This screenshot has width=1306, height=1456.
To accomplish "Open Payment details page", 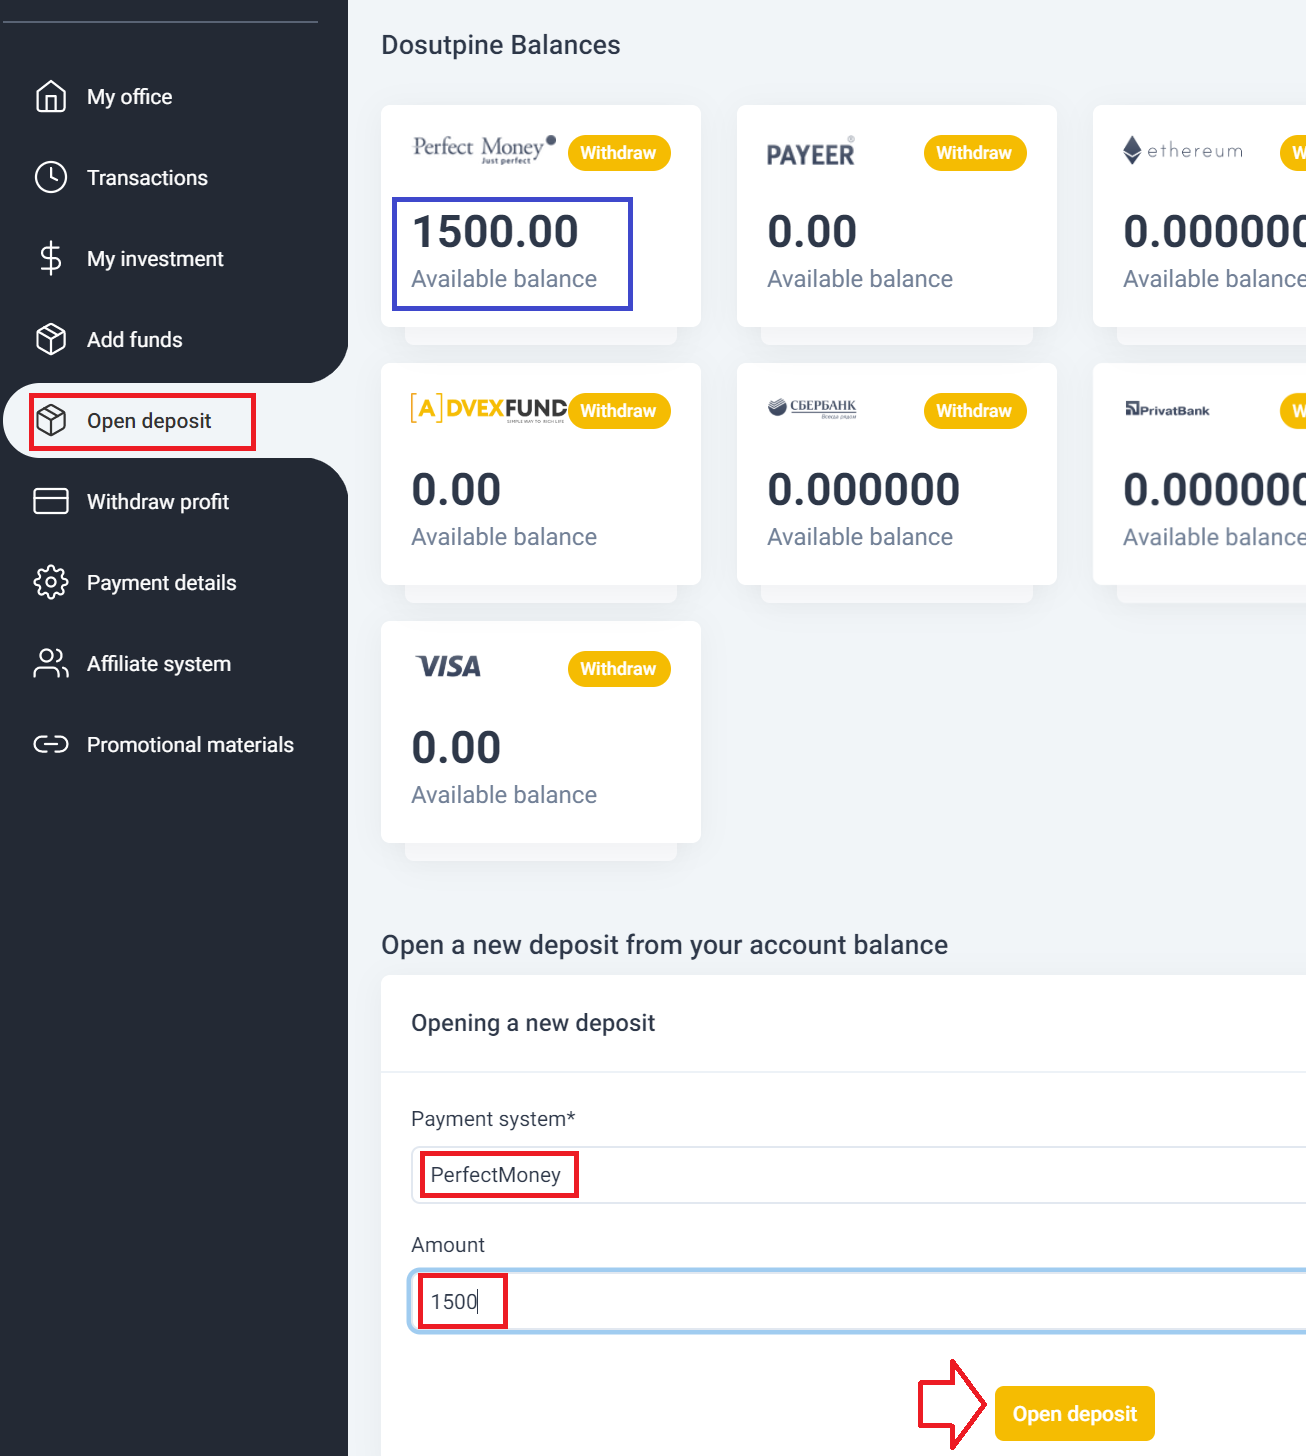I will (x=162, y=583).
